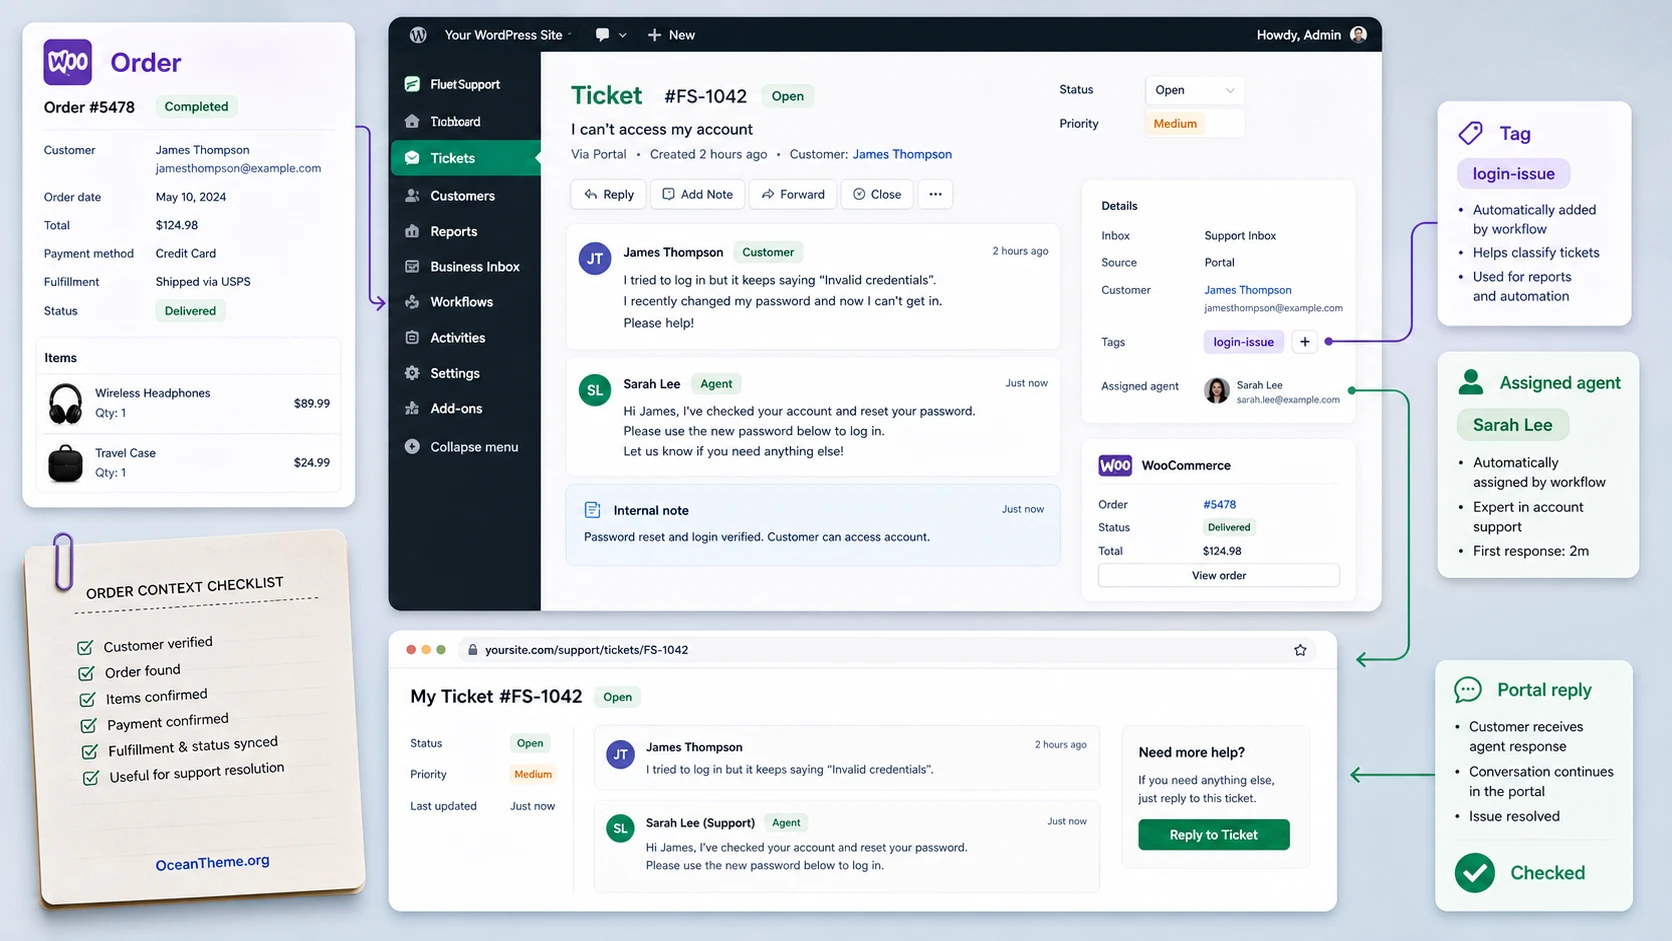Add a tag with the plus button
This screenshot has height=941, width=1672.
(1304, 342)
